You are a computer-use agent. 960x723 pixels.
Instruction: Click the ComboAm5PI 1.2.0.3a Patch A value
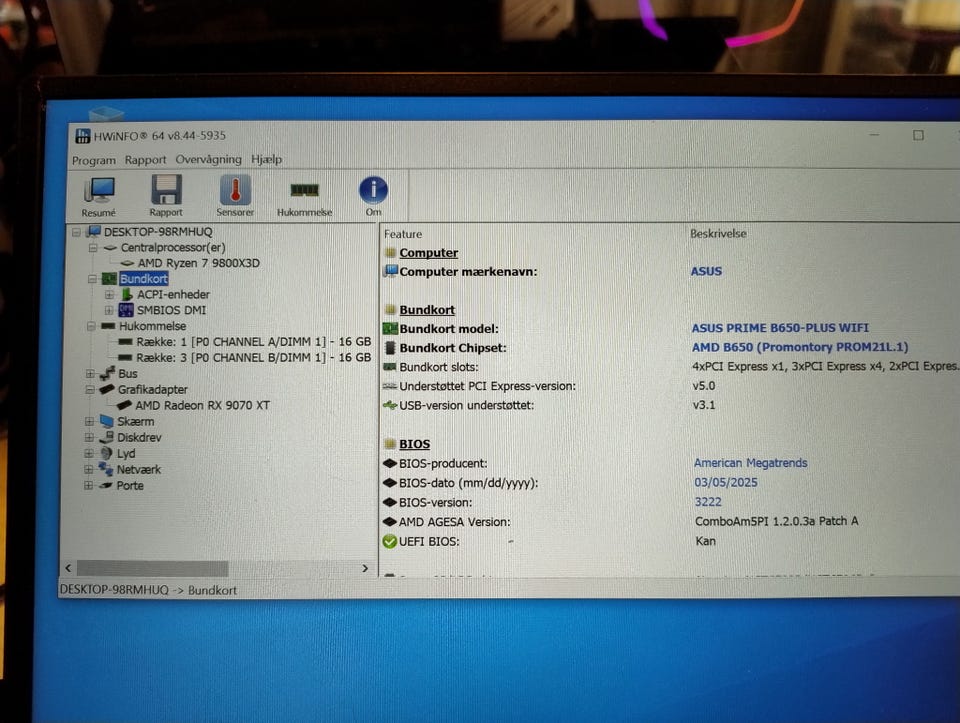coord(776,521)
